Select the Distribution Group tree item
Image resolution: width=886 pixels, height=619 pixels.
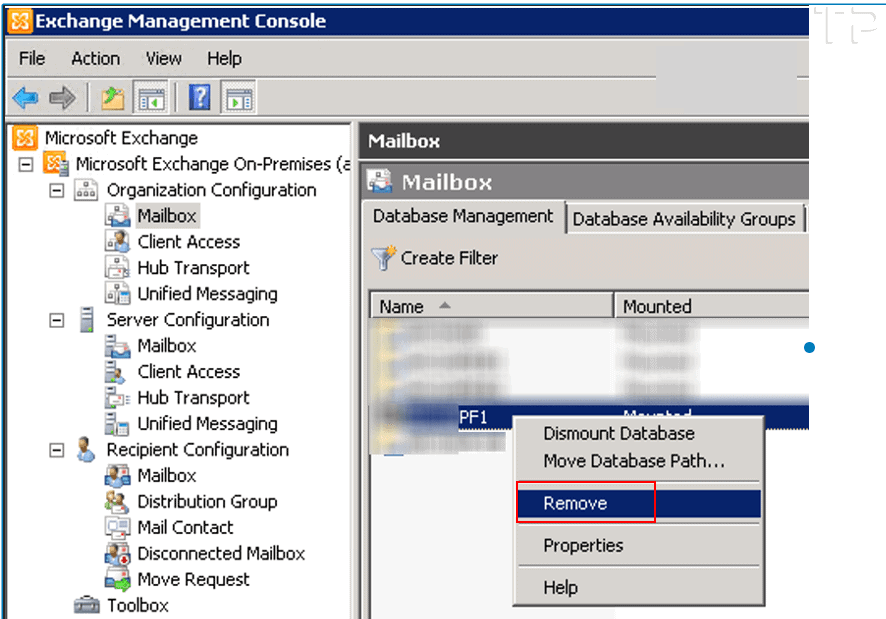[207, 502]
